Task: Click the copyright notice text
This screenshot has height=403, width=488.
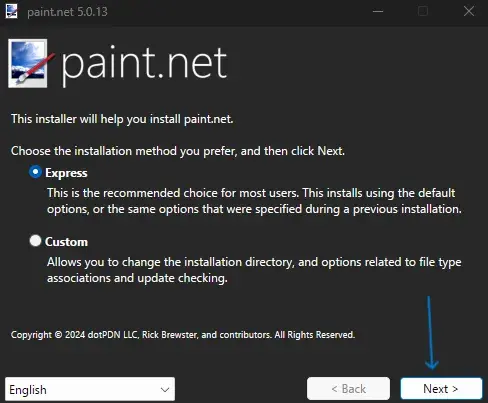Action: pos(183,335)
